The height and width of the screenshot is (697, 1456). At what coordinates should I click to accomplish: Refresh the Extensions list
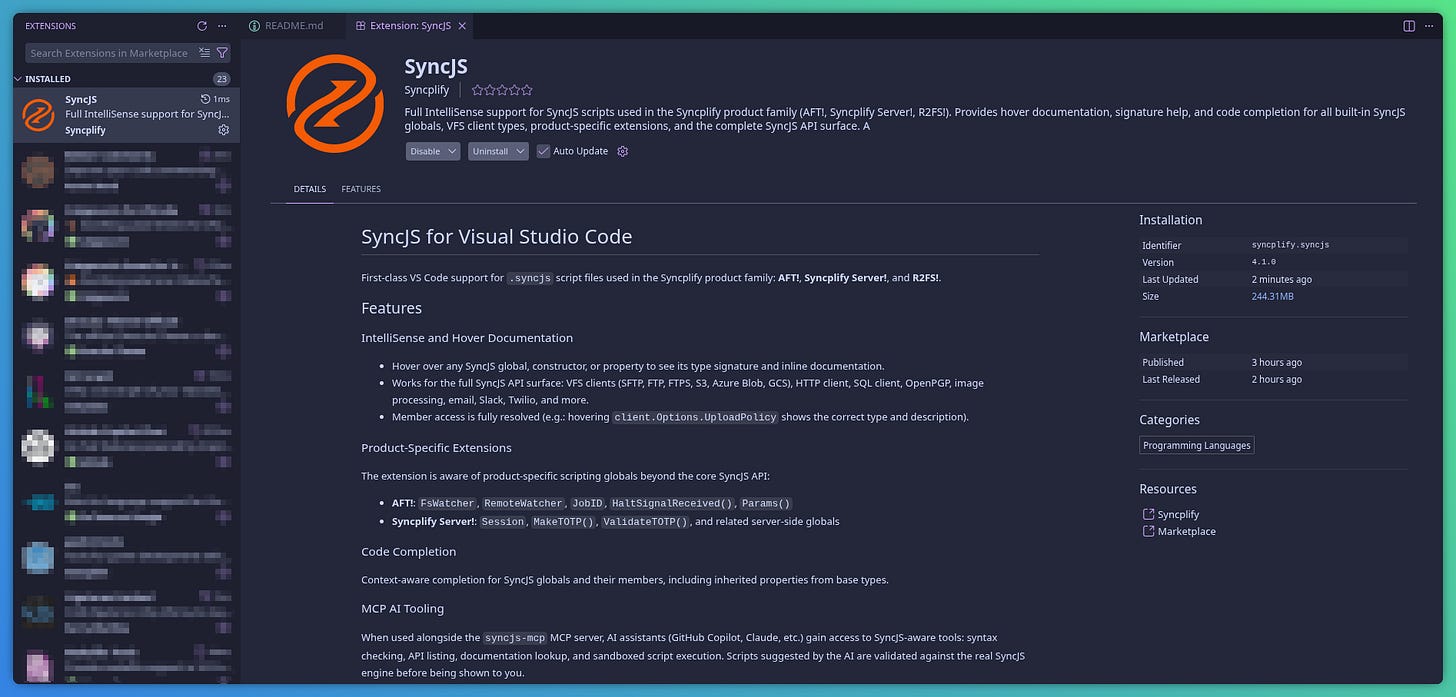[x=202, y=26]
